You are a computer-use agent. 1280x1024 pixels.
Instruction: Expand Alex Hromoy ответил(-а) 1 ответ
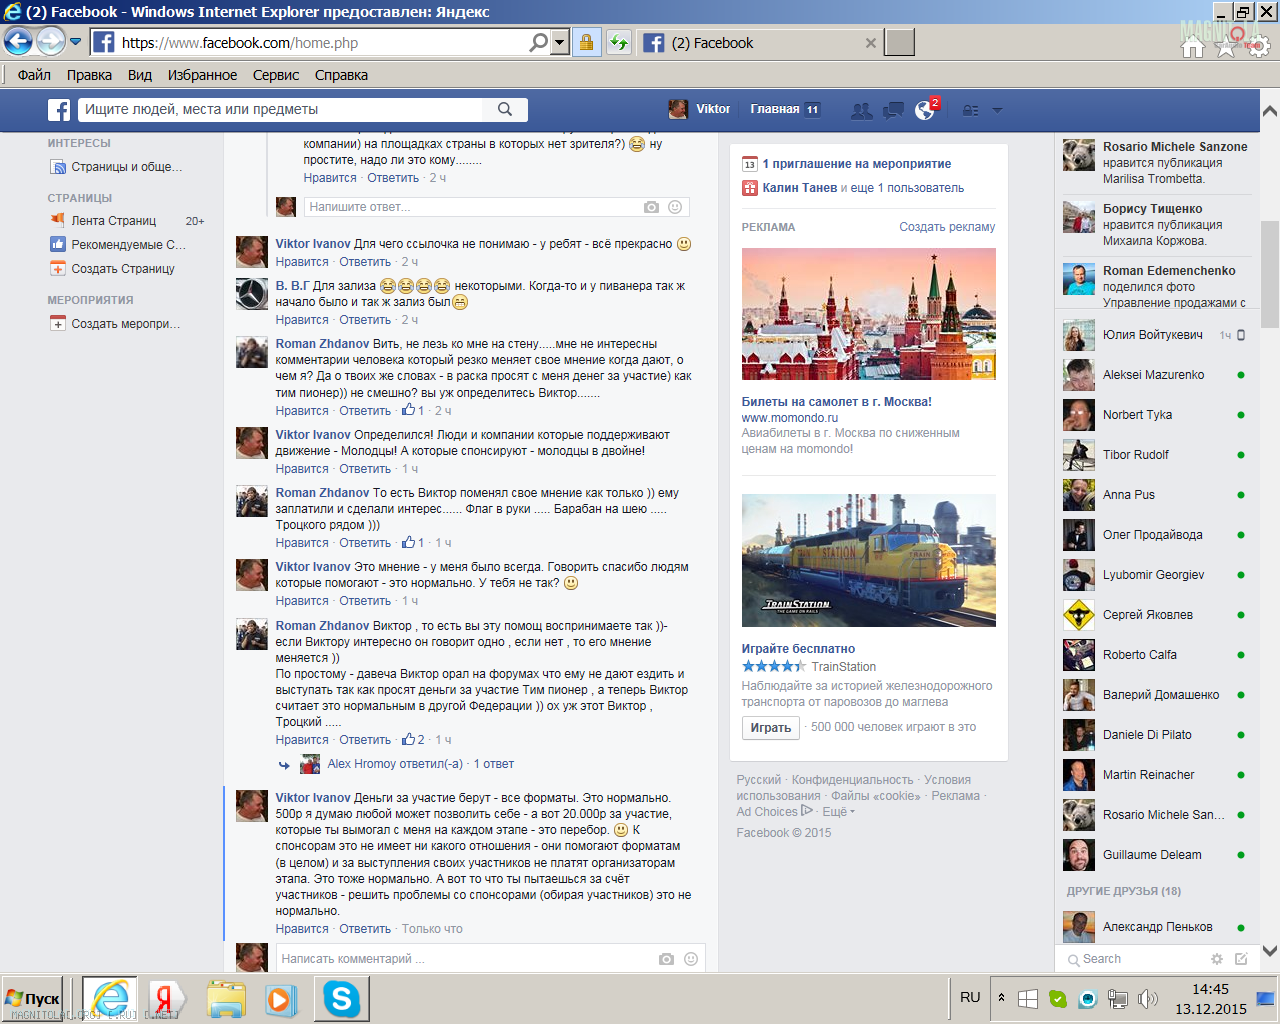click(420, 764)
